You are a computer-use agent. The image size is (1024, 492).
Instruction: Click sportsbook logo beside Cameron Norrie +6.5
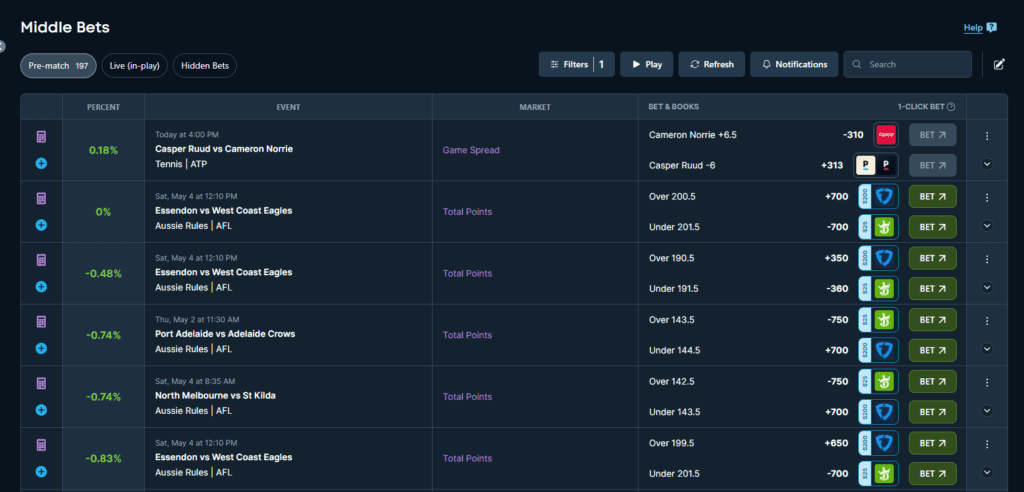886,135
